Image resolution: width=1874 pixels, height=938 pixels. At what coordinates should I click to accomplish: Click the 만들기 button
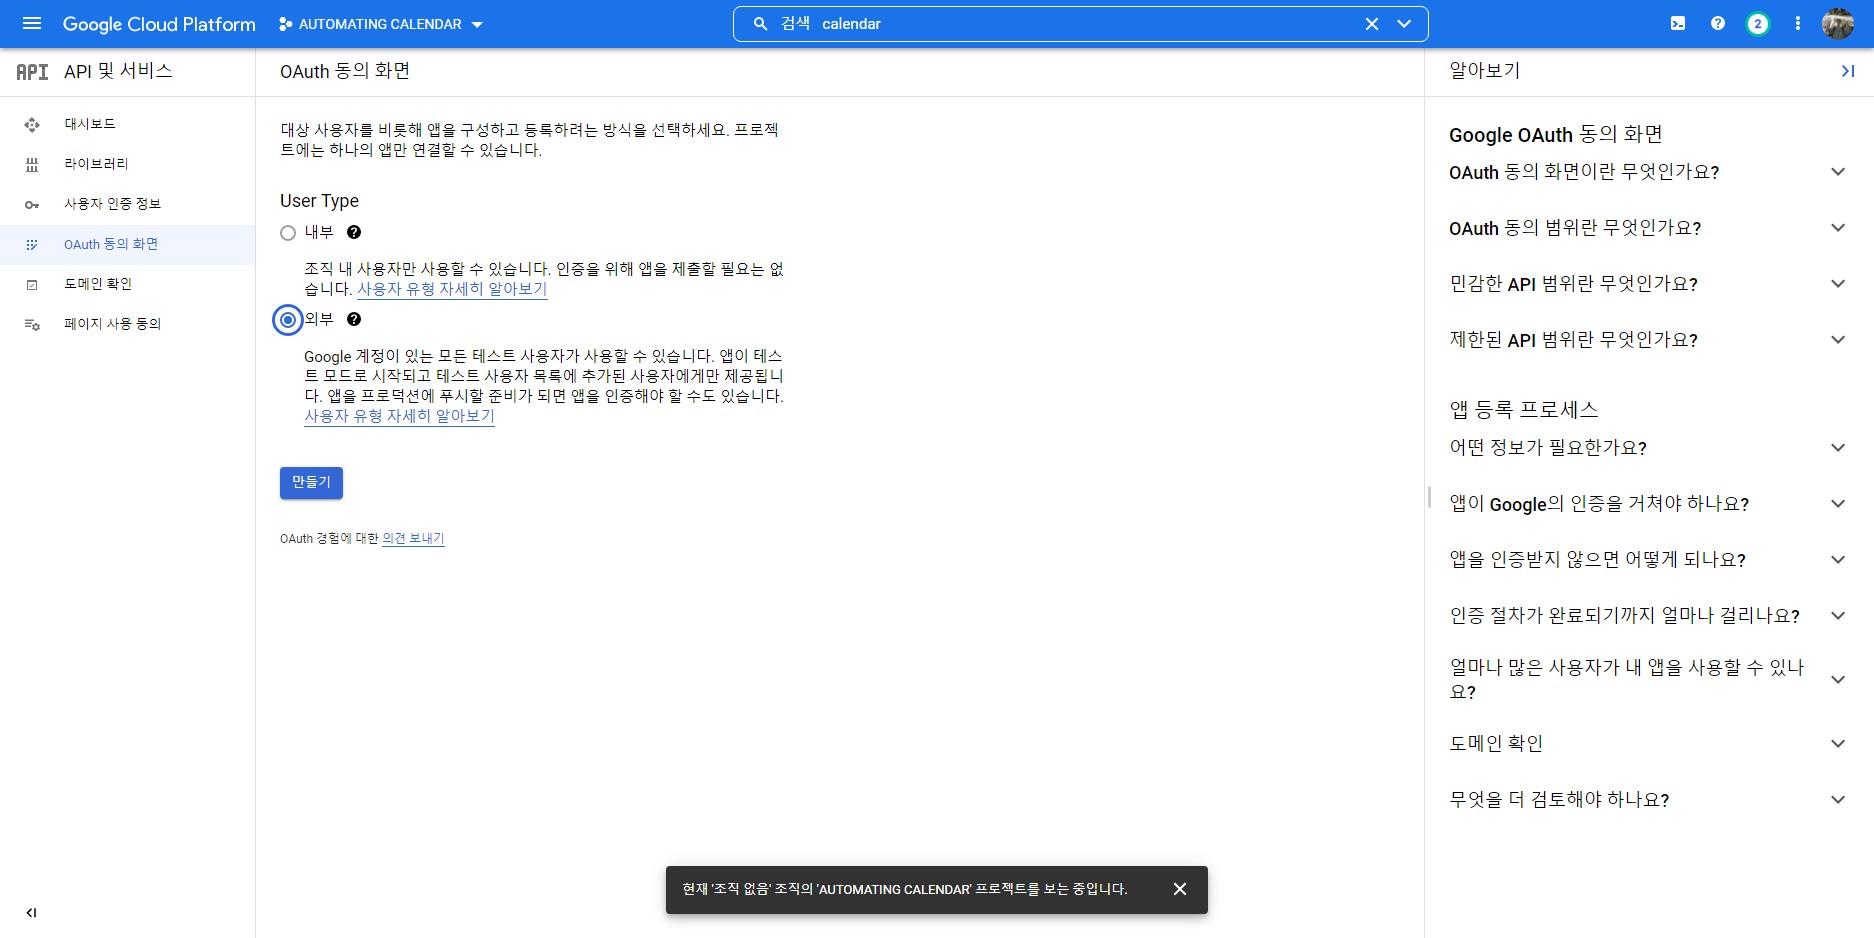tap(311, 483)
